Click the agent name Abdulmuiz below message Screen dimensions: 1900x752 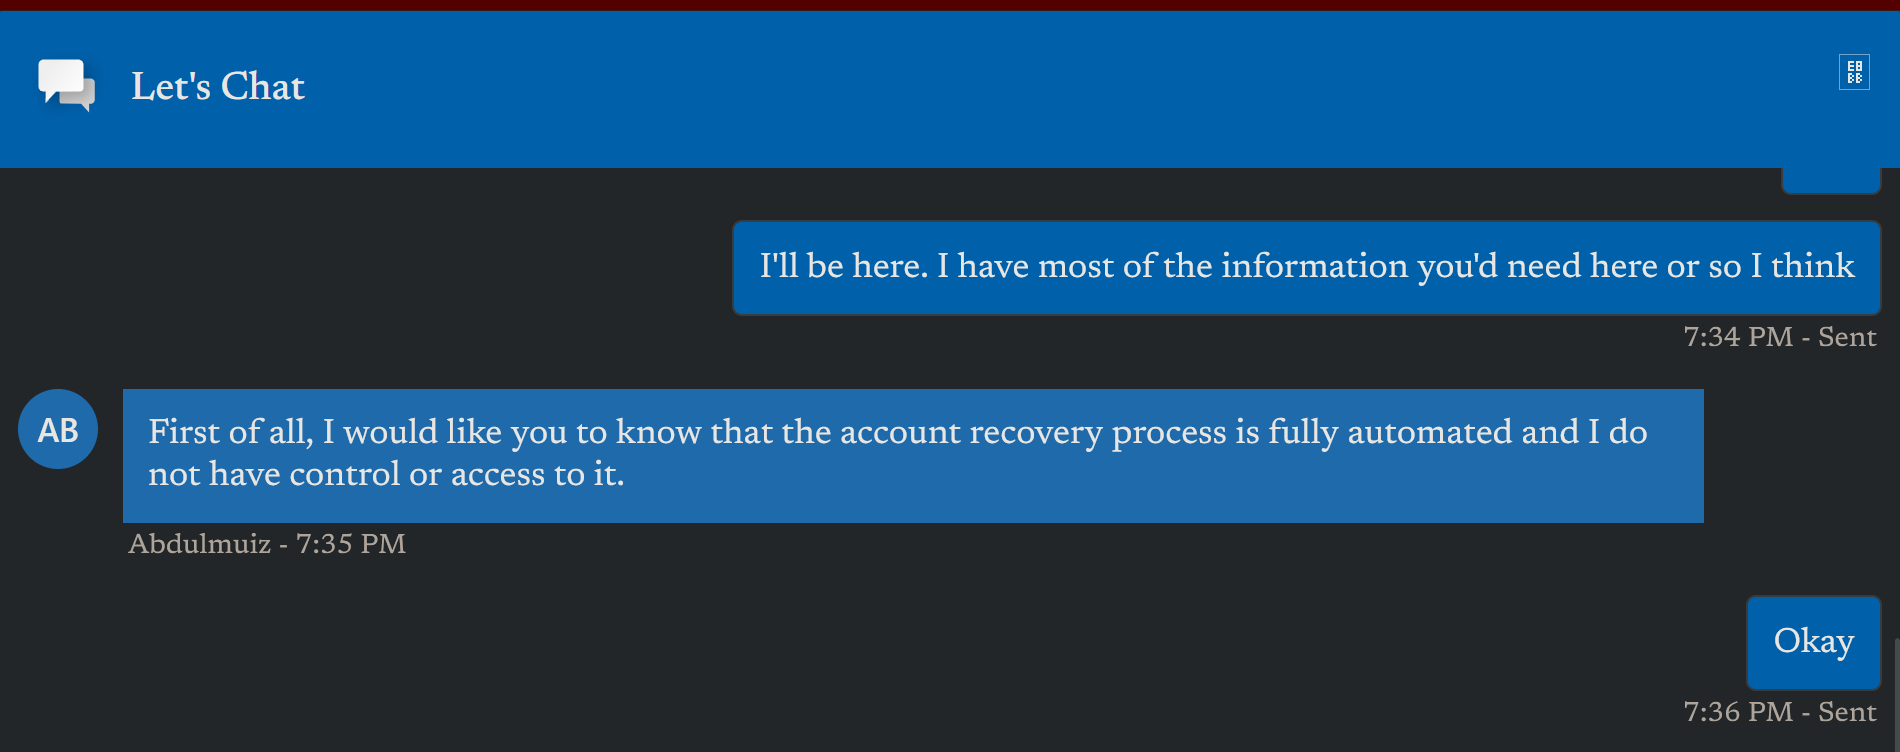click(200, 544)
